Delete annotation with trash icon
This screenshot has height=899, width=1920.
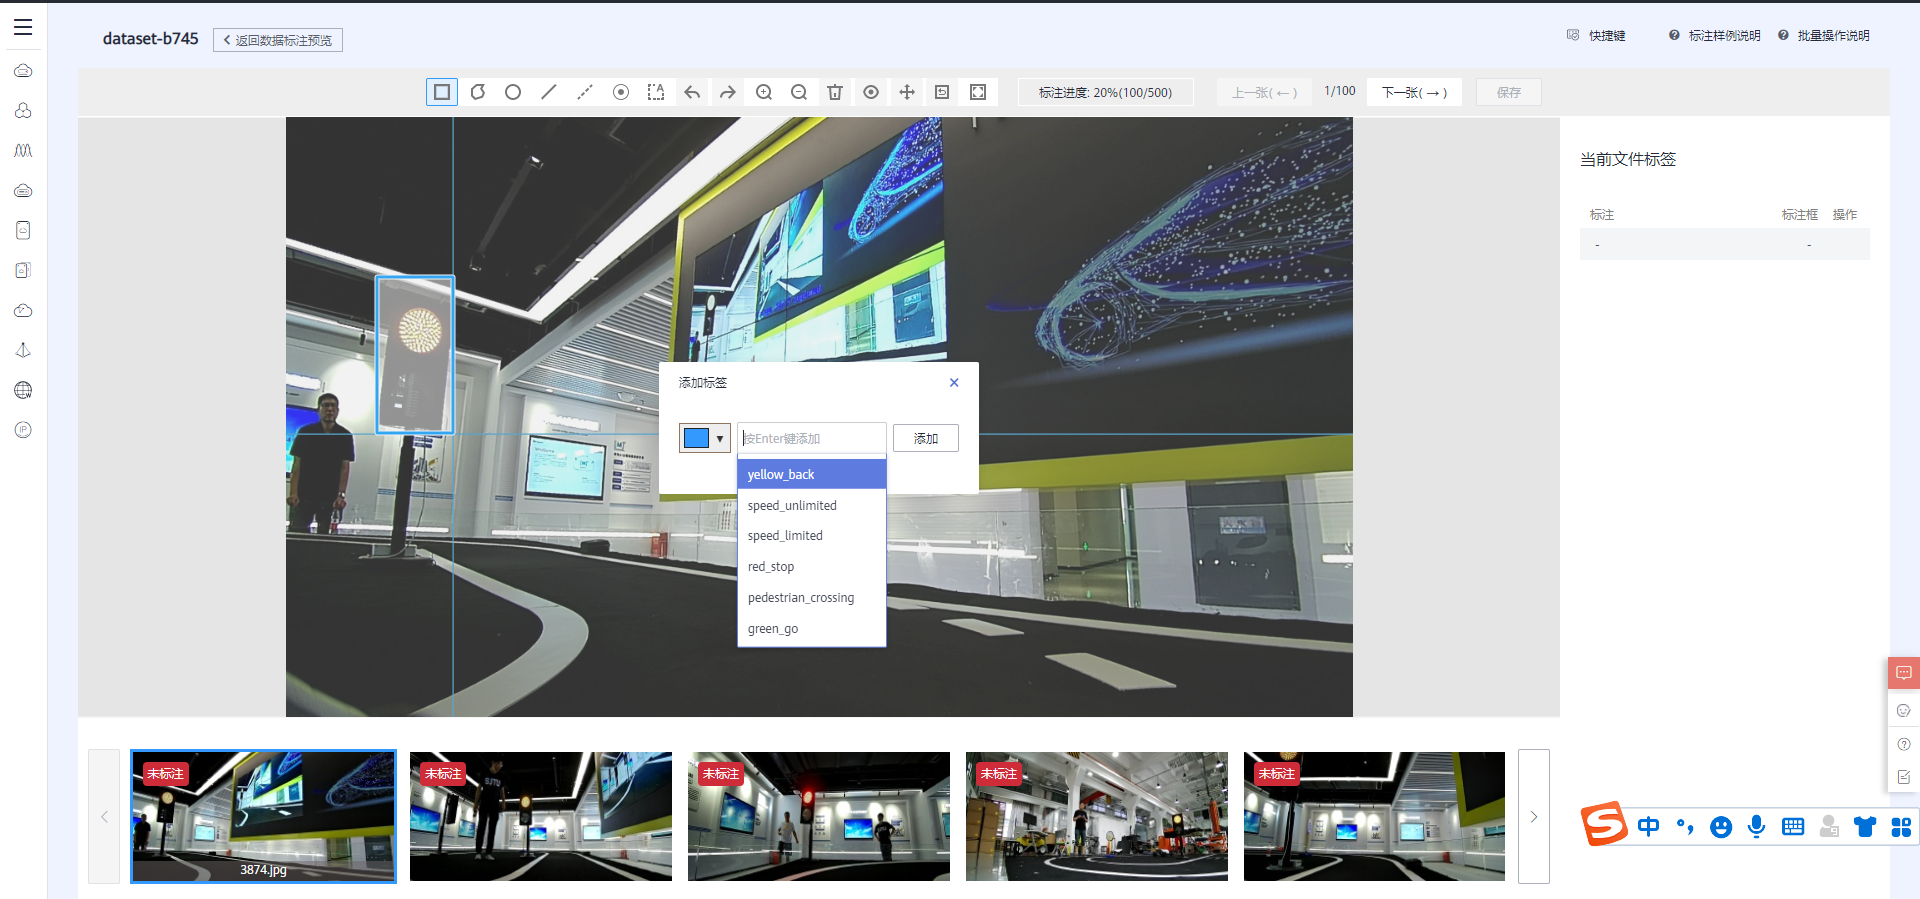tap(835, 92)
